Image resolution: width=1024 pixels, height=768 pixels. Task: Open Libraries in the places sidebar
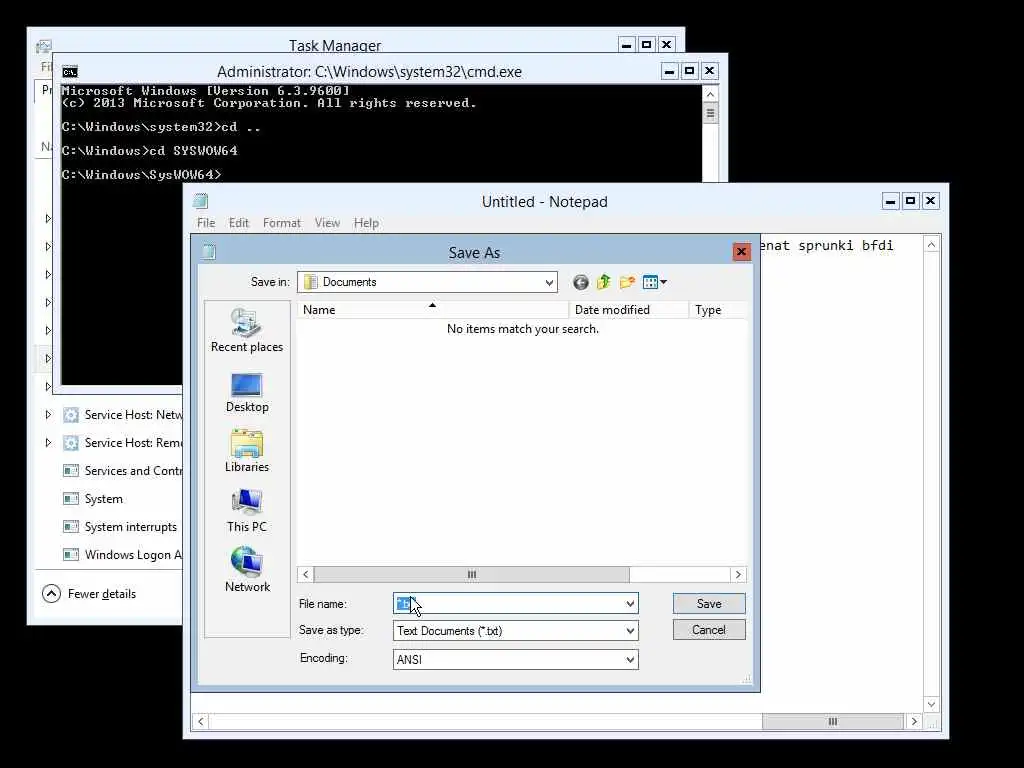[247, 451]
